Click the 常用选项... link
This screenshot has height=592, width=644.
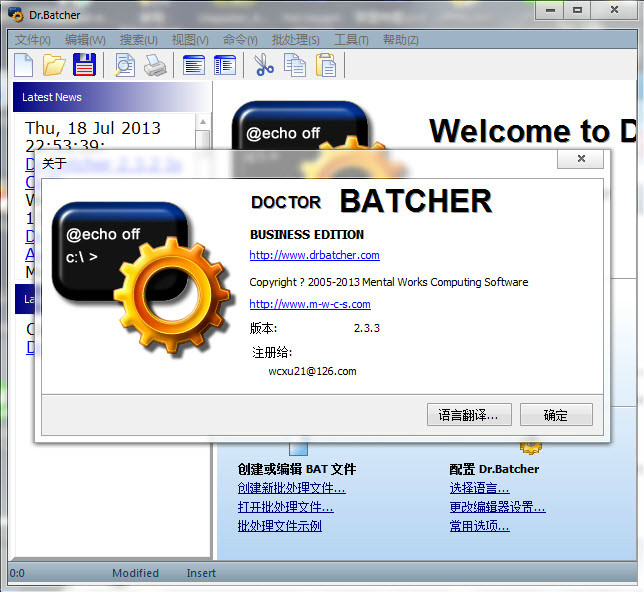[x=479, y=526]
